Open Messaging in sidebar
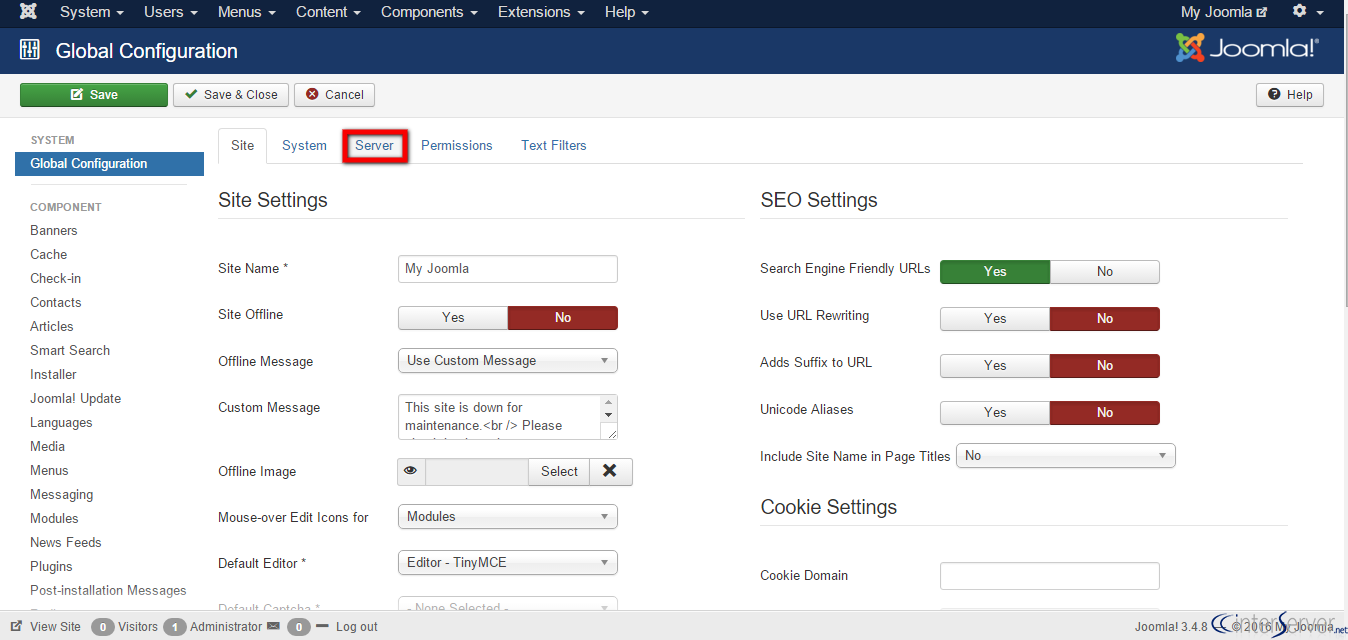The height and width of the screenshot is (640, 1348). tap(62, 495)
